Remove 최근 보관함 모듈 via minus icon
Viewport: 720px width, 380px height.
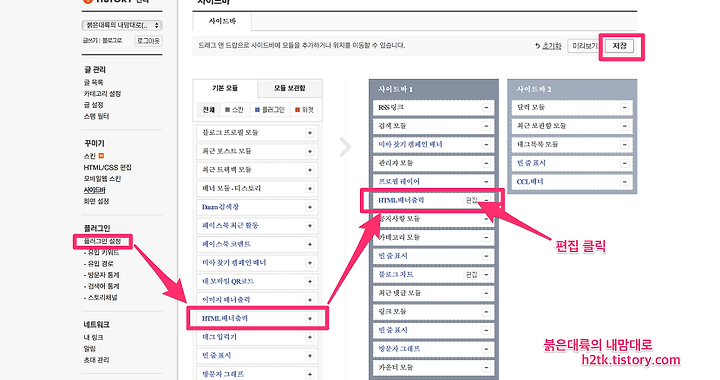point(624,126)
